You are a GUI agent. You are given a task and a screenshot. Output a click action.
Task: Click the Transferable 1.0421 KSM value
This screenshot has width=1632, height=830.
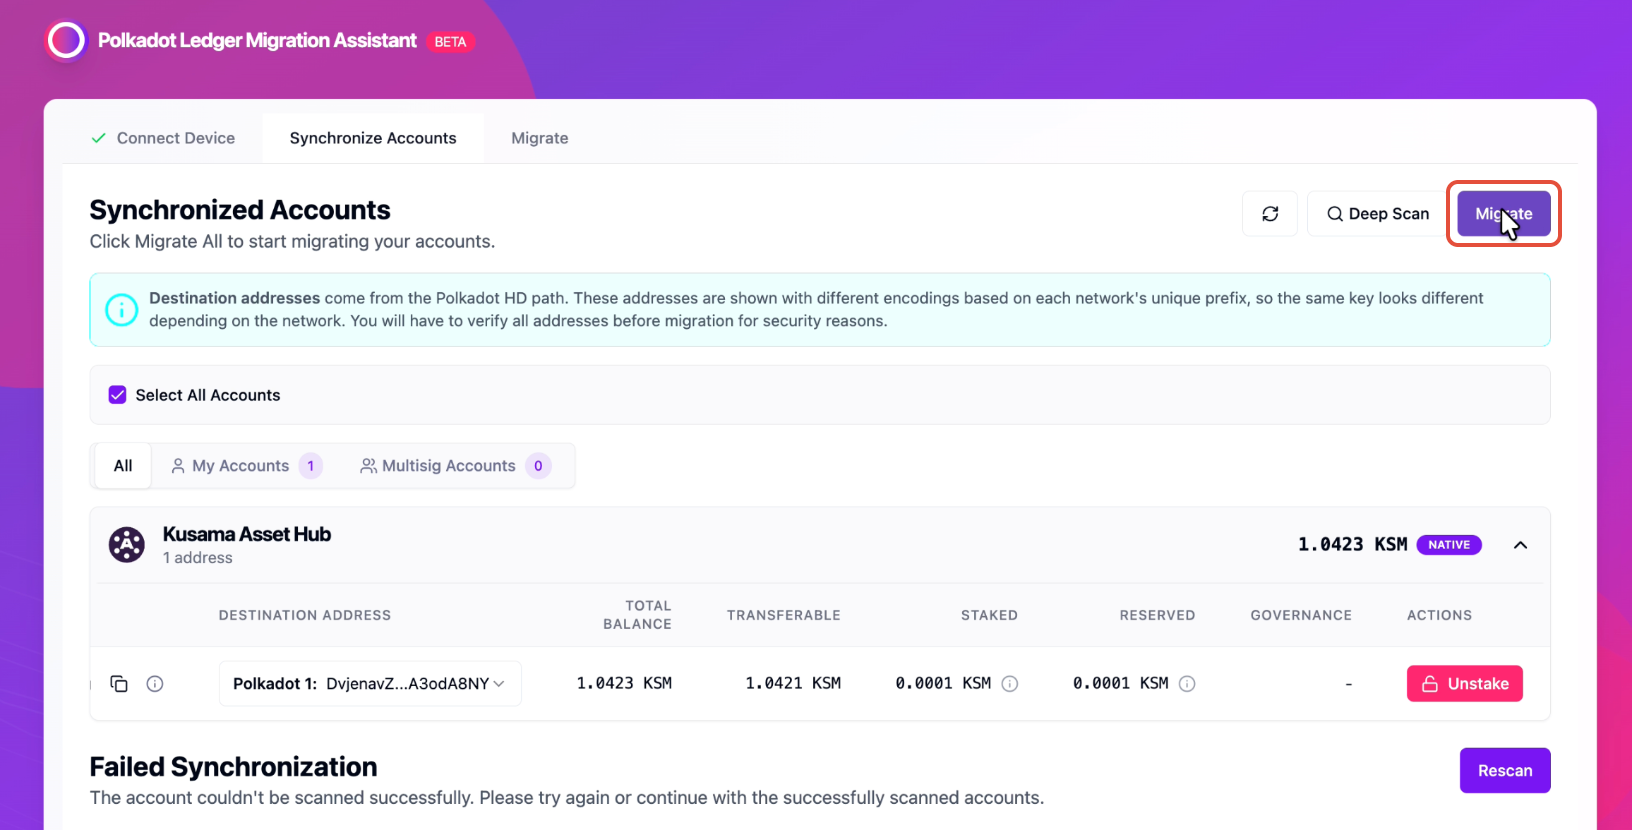tap(793, 684)
